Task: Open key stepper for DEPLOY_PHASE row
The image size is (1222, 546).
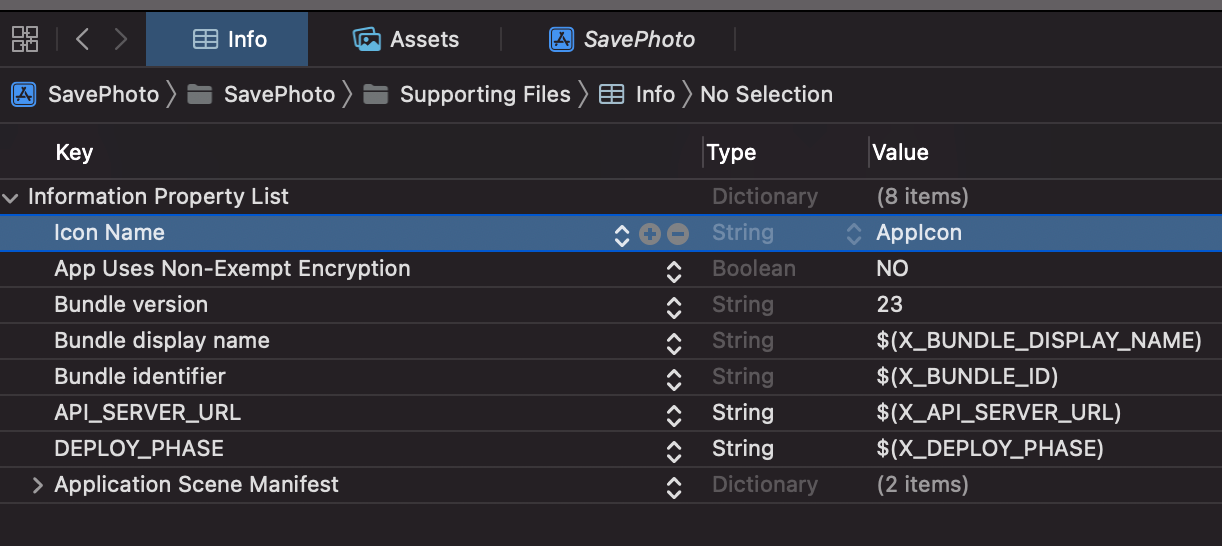Action: 674,450
